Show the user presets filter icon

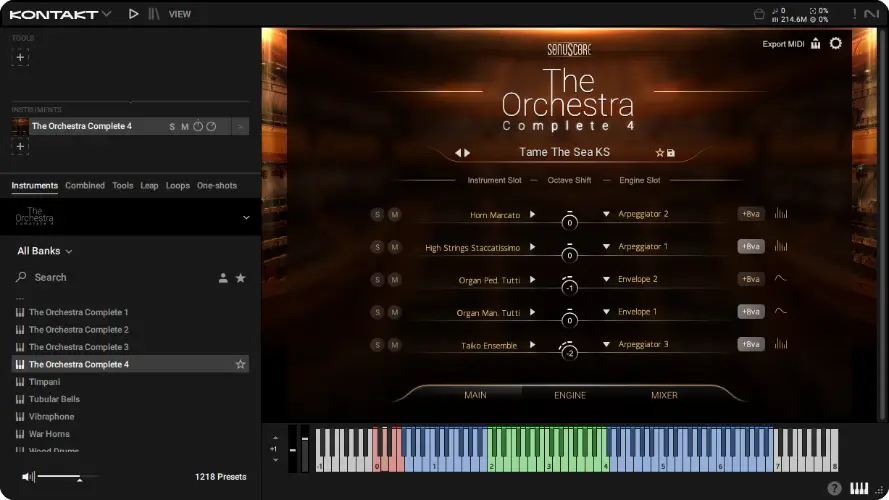tap(223, 278)
